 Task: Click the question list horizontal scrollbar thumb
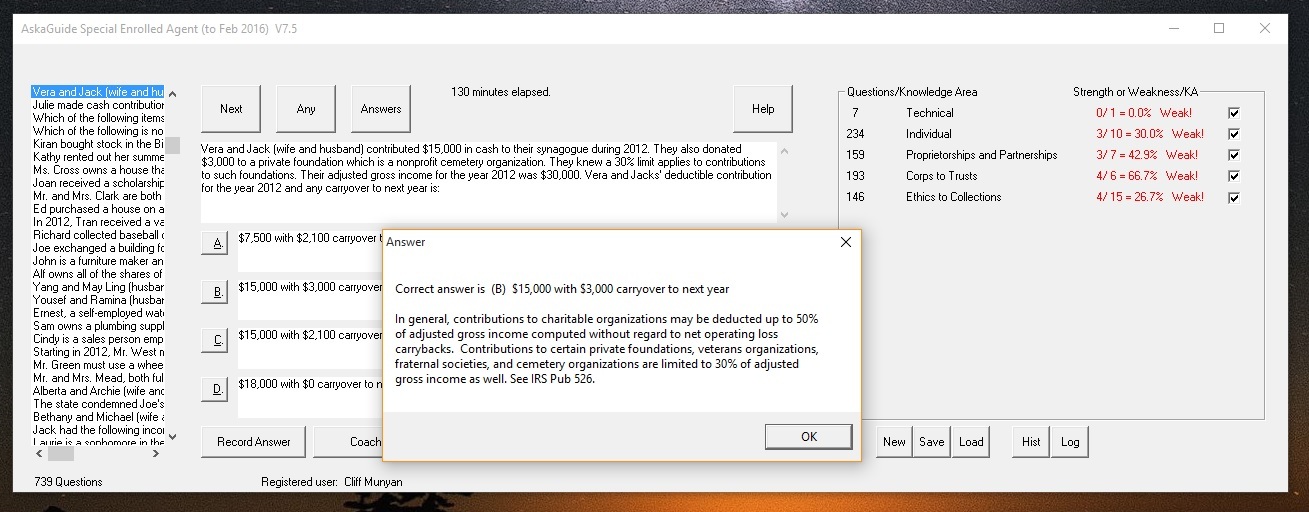[61, 453]
